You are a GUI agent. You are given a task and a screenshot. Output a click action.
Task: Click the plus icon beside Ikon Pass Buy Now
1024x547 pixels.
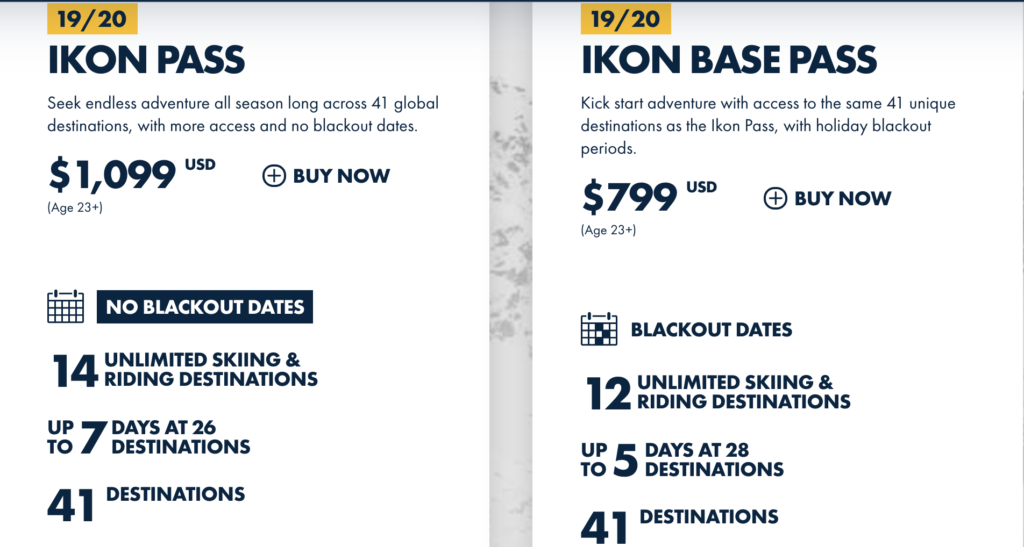coord(274,177)
